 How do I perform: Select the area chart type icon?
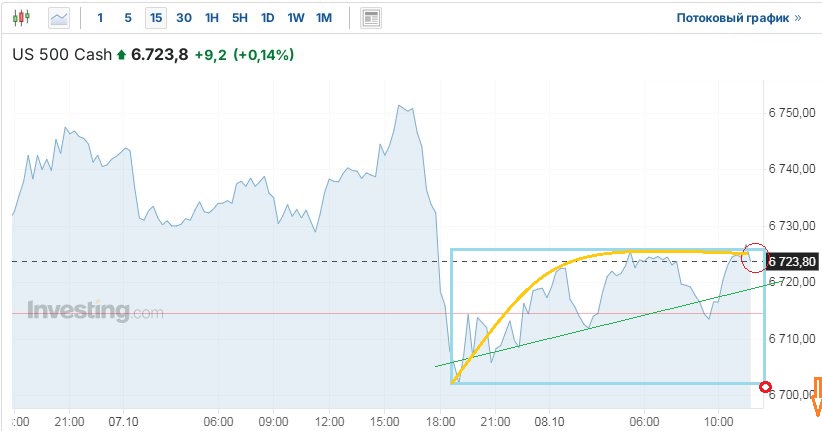[x=59, y=18]
